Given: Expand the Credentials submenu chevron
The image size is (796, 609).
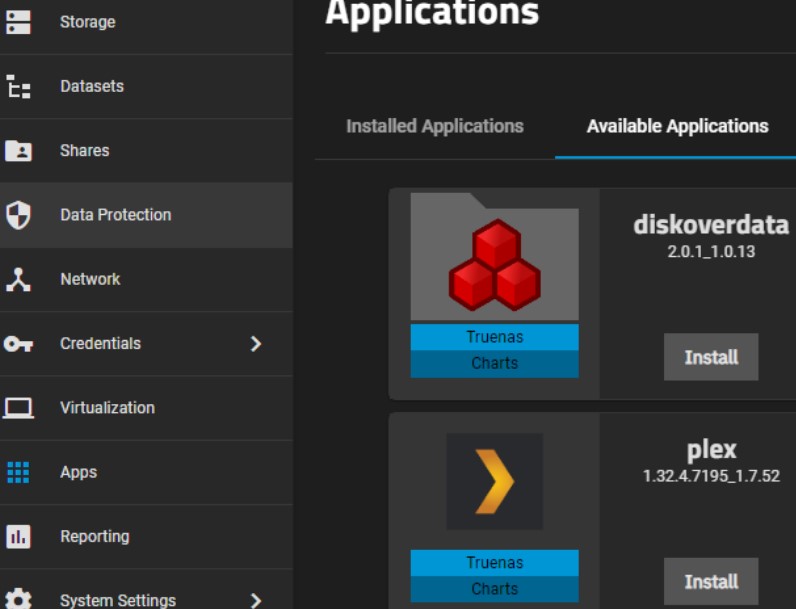Looking at the screenshot, I should pyautogui.click(x=256, y=344).
